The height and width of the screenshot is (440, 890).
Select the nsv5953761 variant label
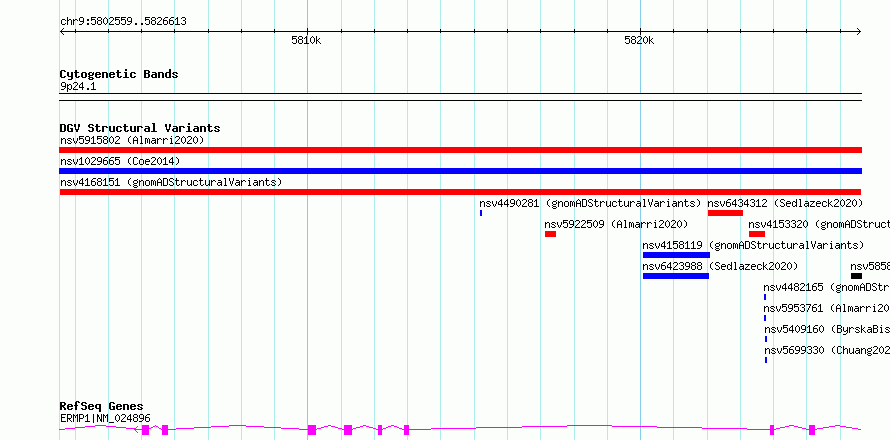pos(826,308)
